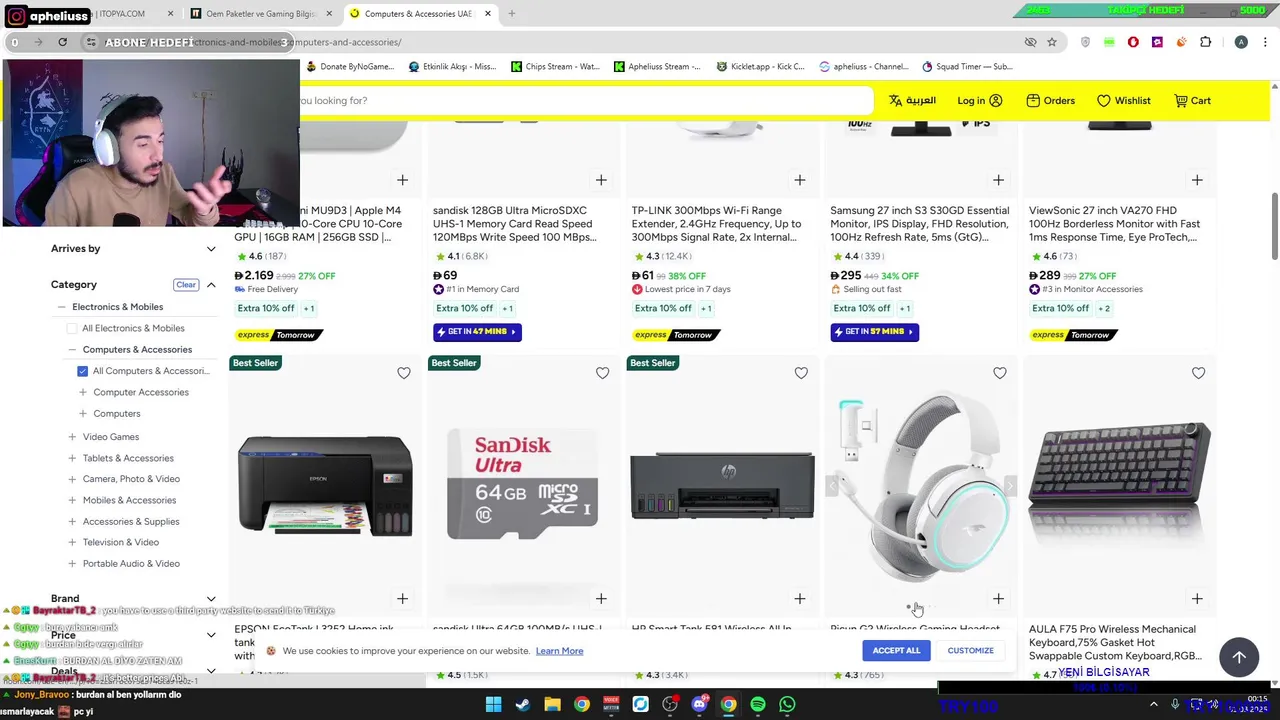Open Windows Start menu
Image resolution: width=1280 pixels, height=720 pixels.
point(493,705)
